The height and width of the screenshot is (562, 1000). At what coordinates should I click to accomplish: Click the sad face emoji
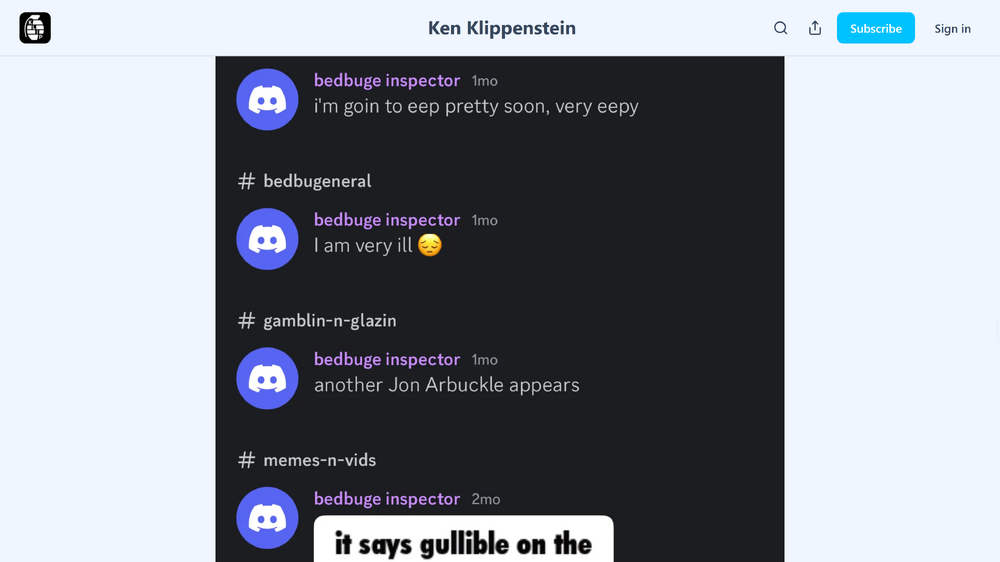[430, 245]
